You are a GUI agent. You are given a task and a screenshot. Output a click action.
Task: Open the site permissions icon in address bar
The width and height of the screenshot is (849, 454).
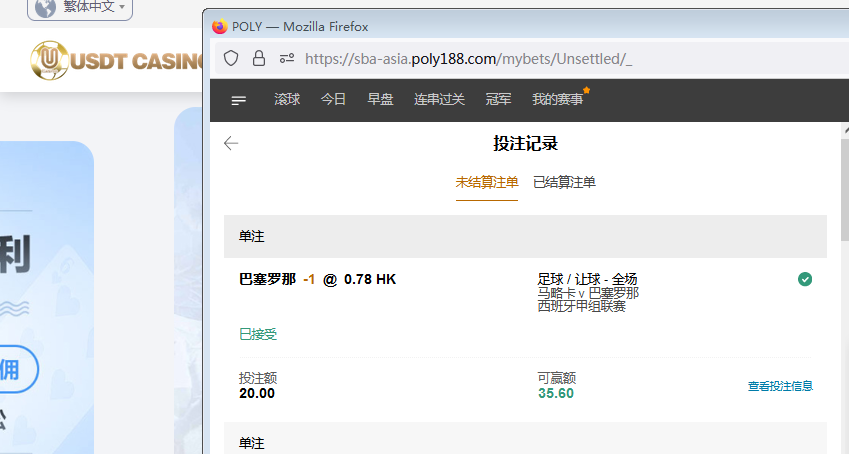[x=287, y=59]
